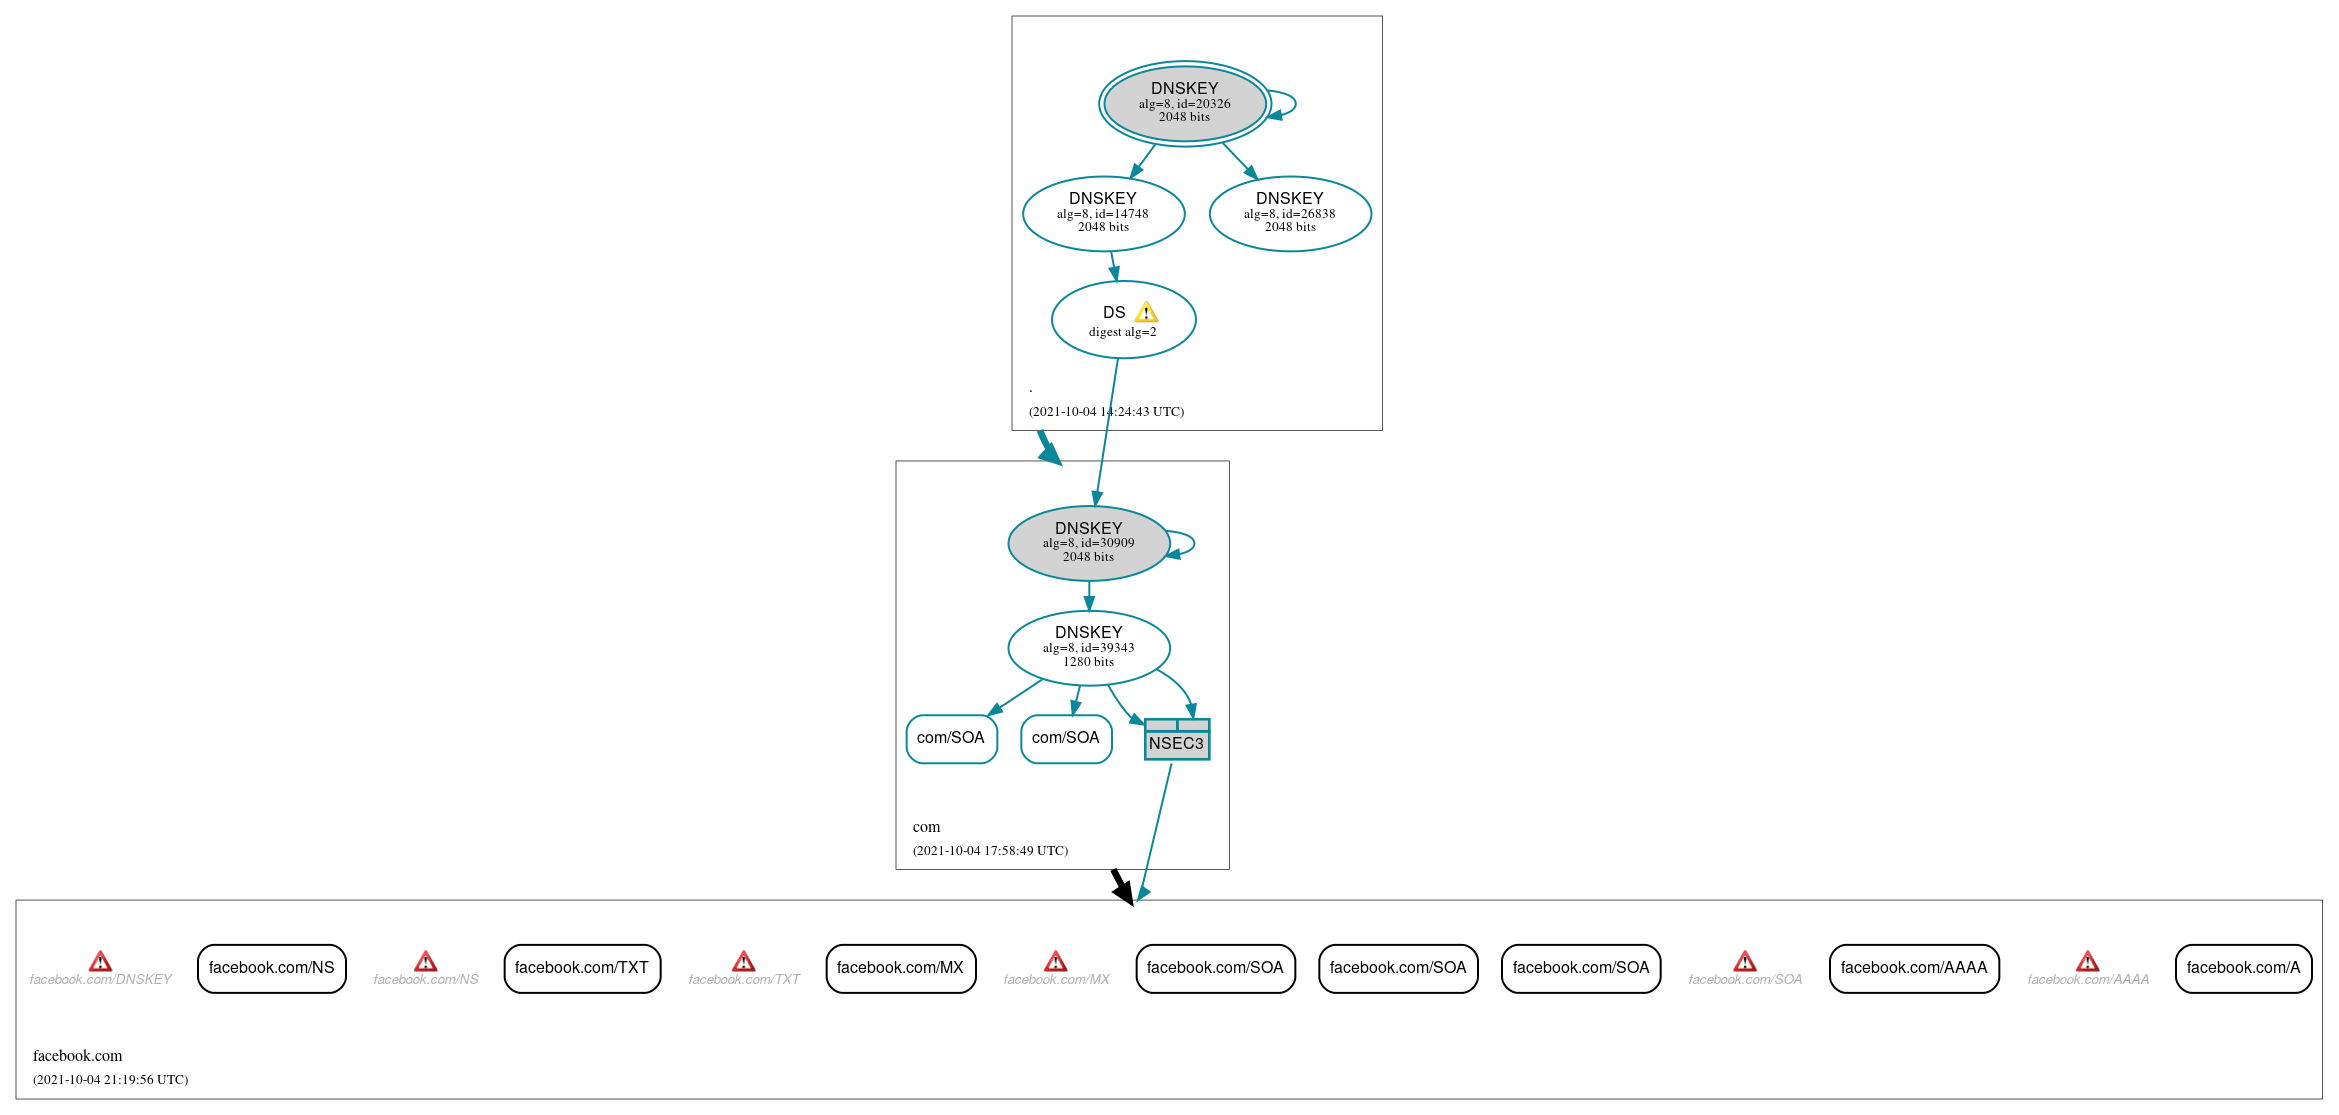The height and width of the screenshot is (1115, 2339).
Task: Select the facebook.com/TXT warning triangle icon
Action: (738, 964)
